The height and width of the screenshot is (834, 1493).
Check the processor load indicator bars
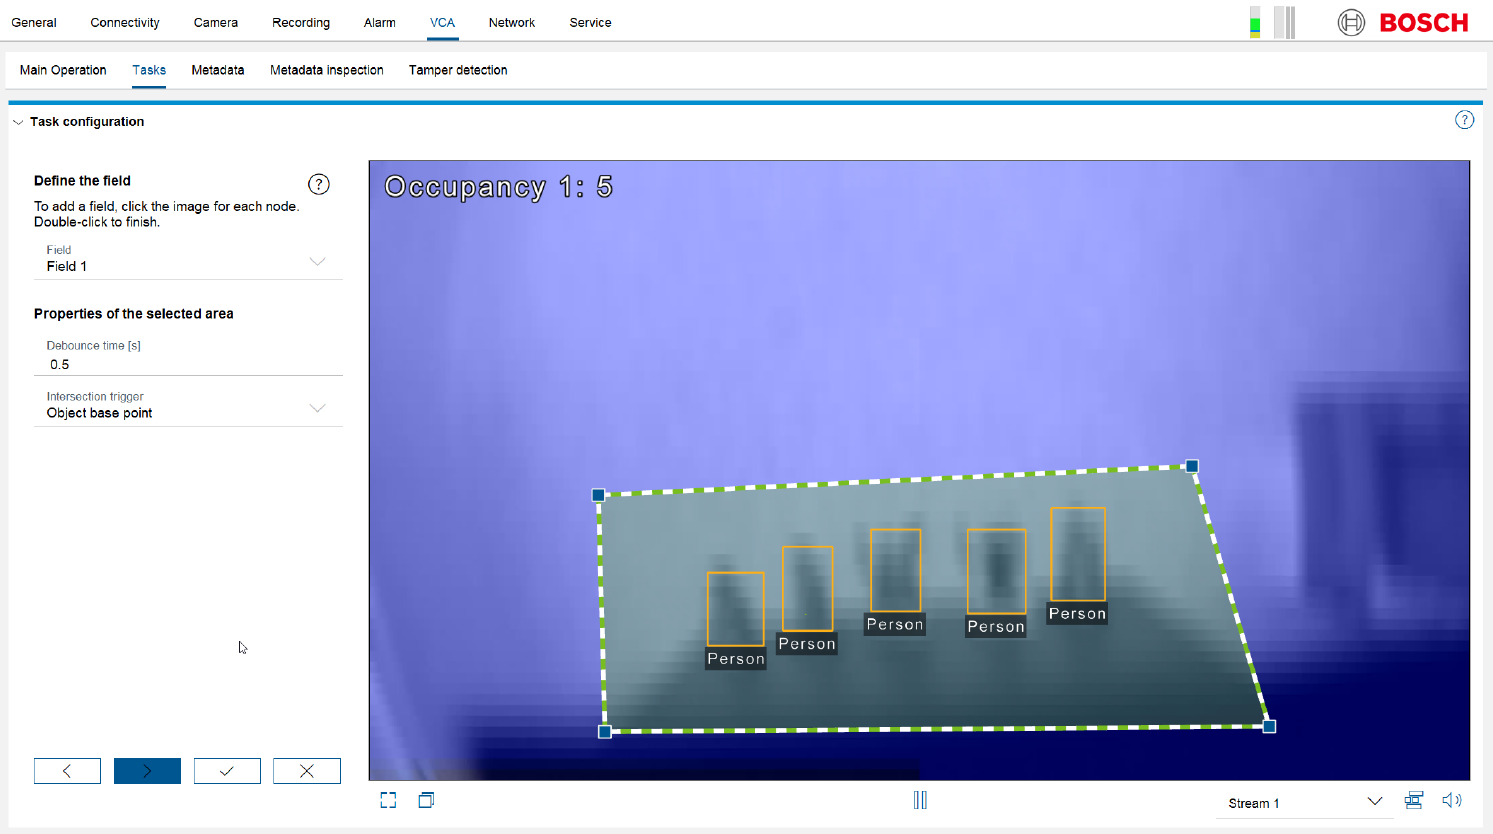(1270, 22)
